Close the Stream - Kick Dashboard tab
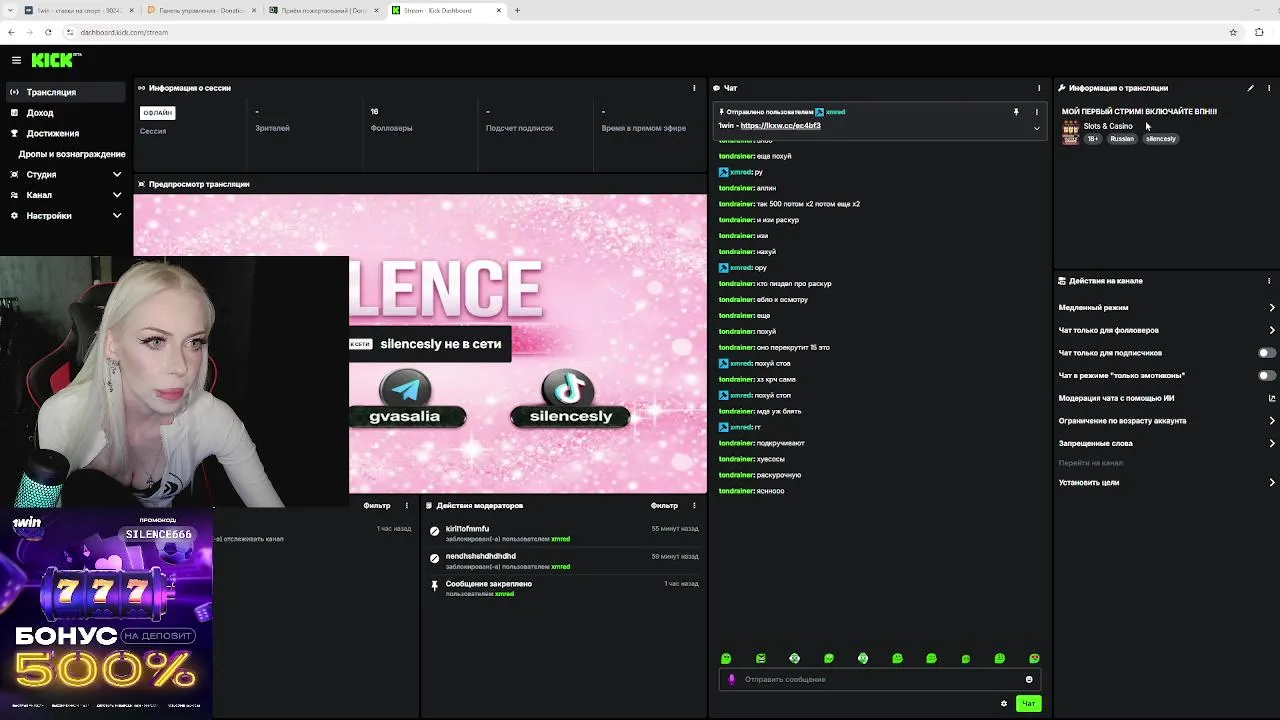The image size is (1280, 720). [x=499, y=10]
